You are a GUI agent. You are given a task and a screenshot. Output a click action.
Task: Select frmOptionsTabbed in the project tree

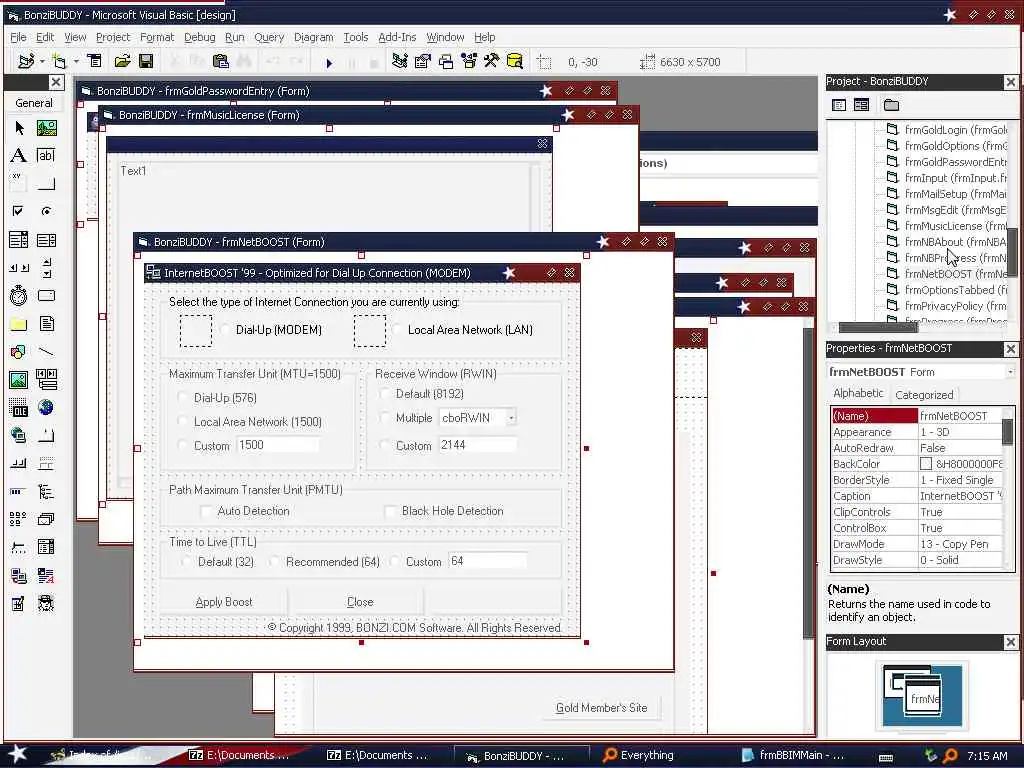click(946, 290)
